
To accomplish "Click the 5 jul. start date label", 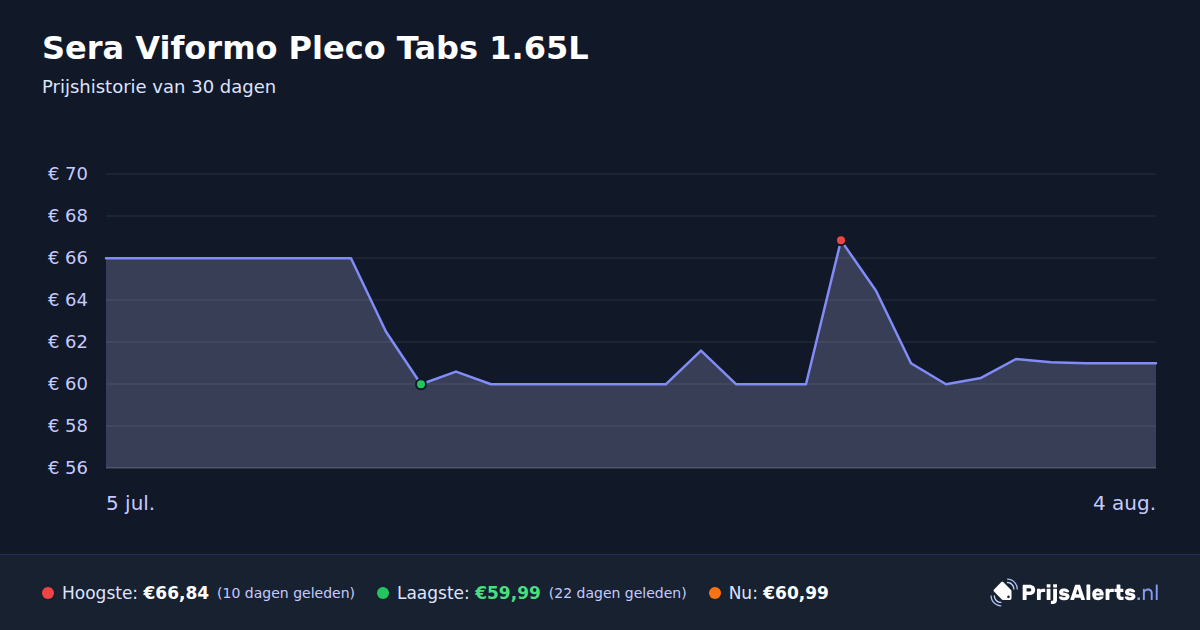I will [131, 503].
